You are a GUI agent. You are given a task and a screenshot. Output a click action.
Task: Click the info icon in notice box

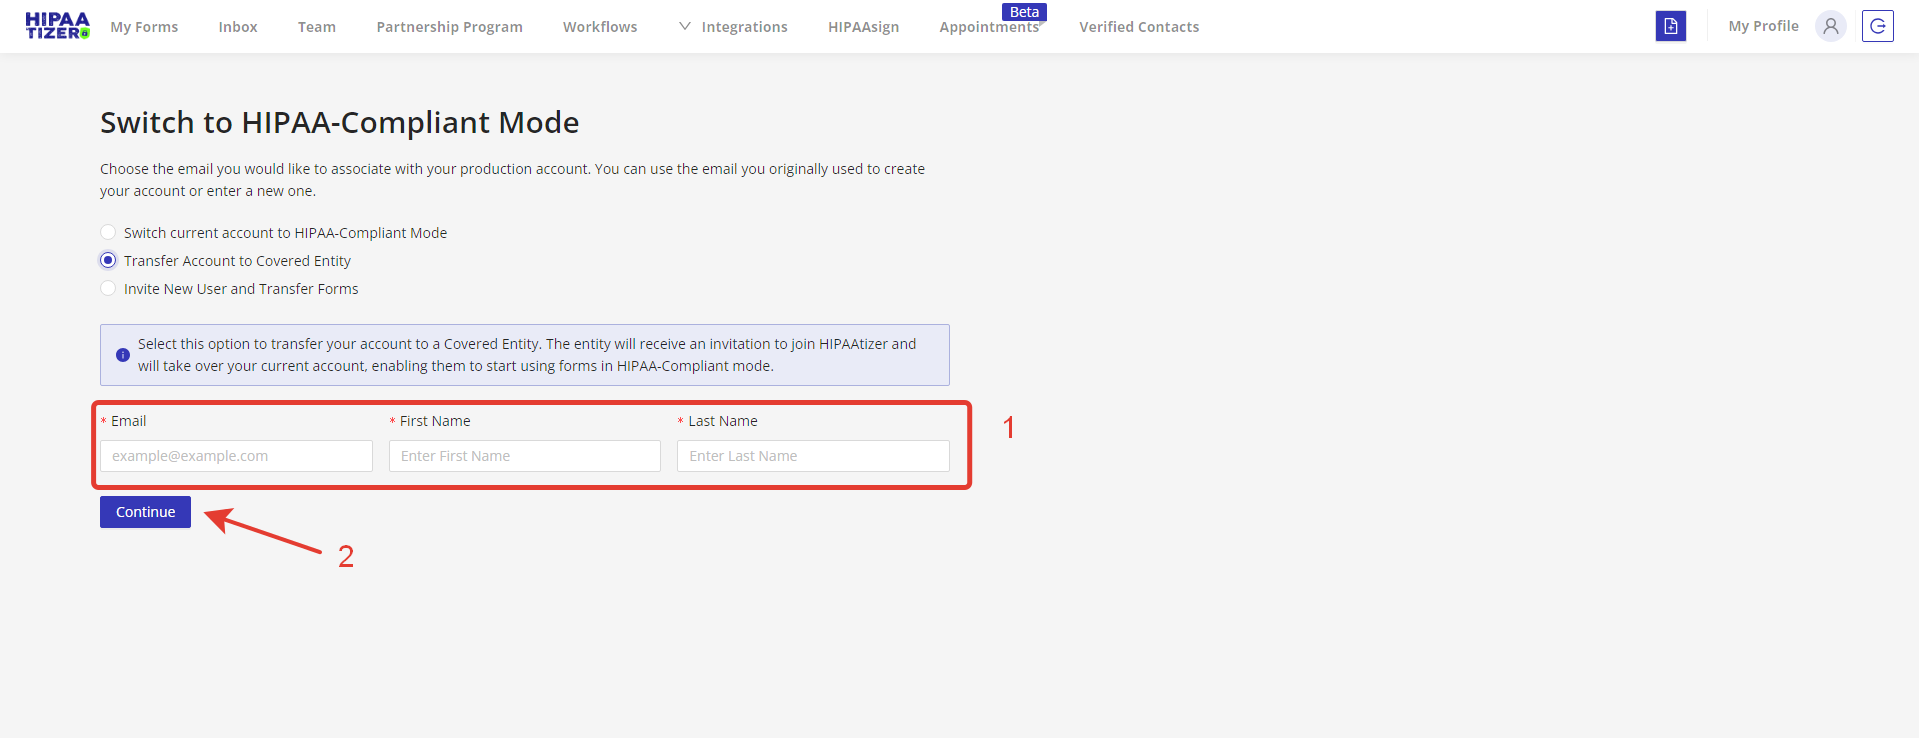[123, 355]
